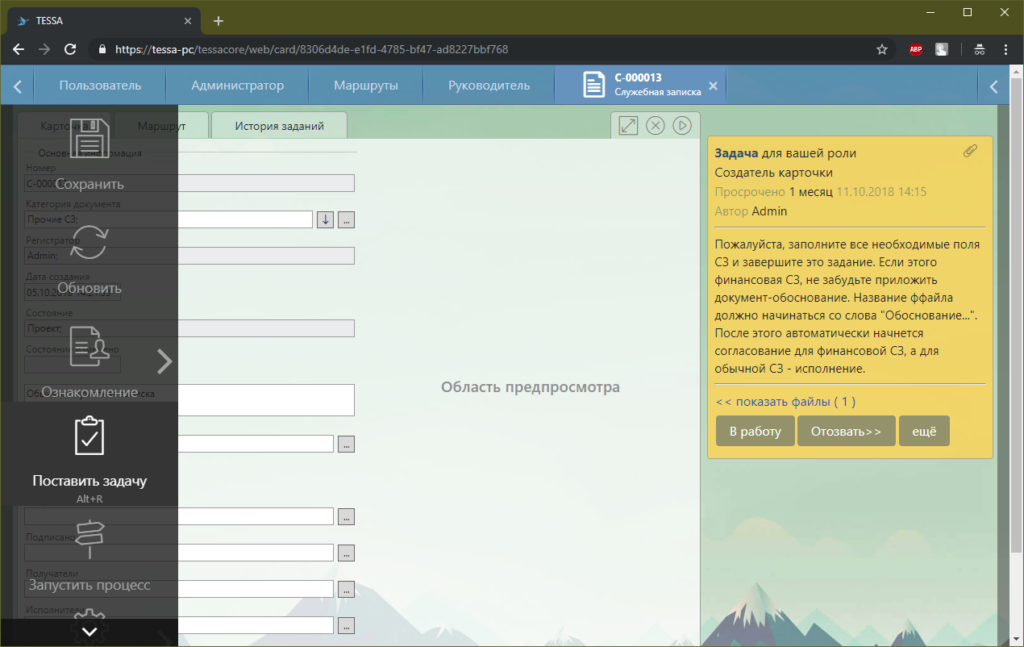Click the показать файлы (1) link
Screen dimensions: 1024x647
785,402
